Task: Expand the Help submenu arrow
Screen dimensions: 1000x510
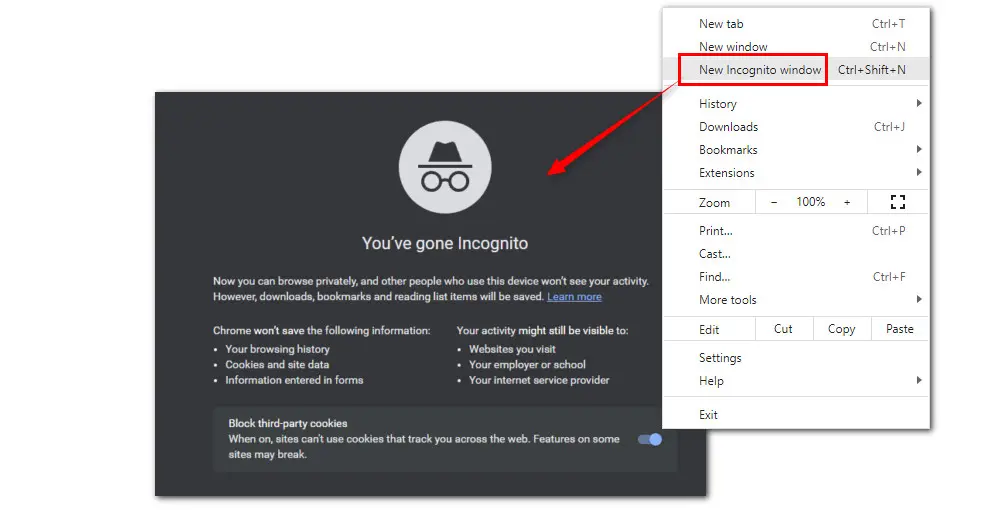Action: tap(918, 381)
